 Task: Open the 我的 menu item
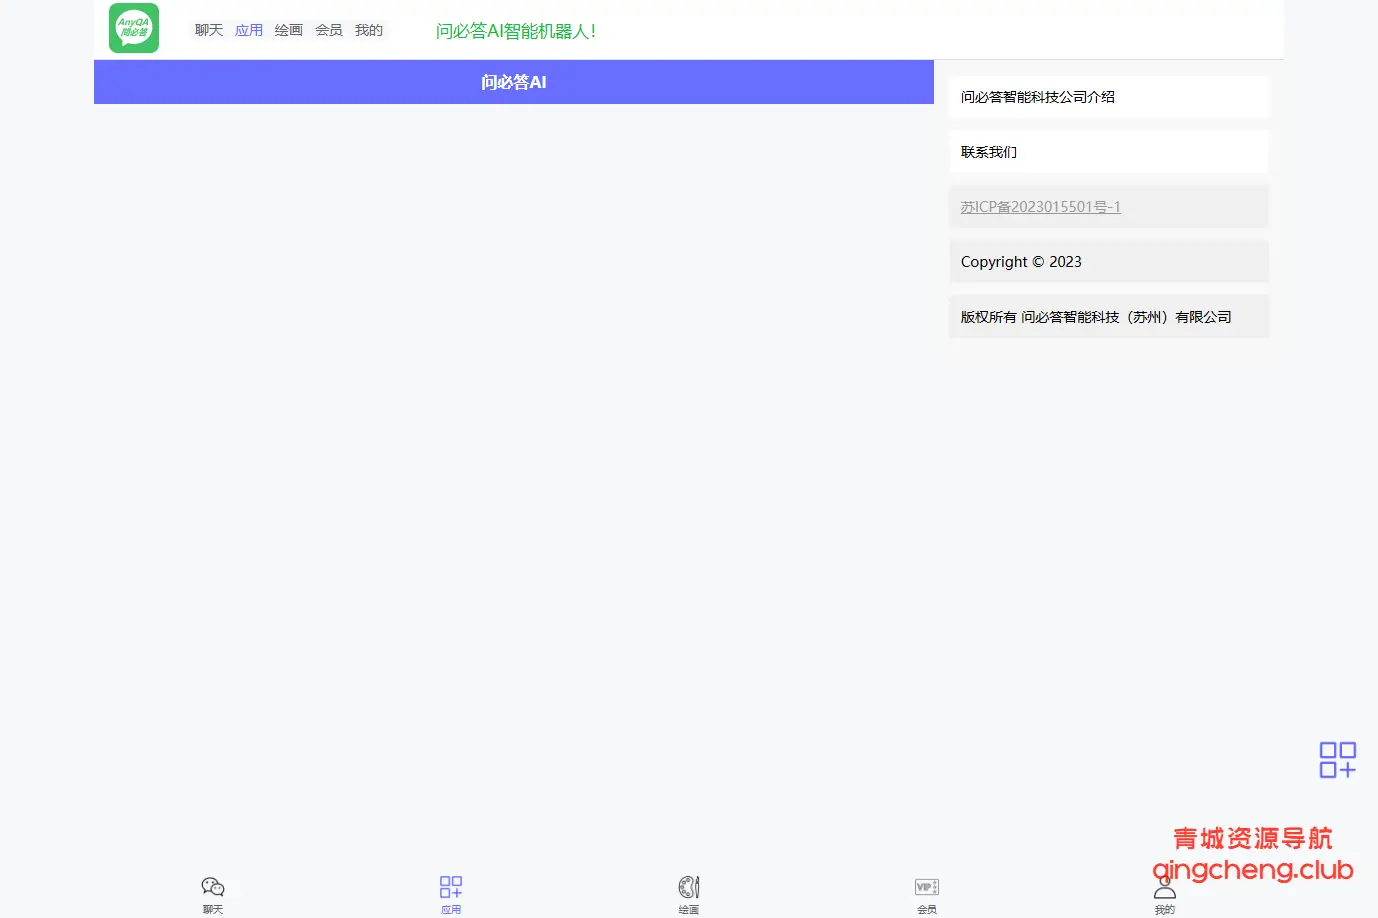369,30
